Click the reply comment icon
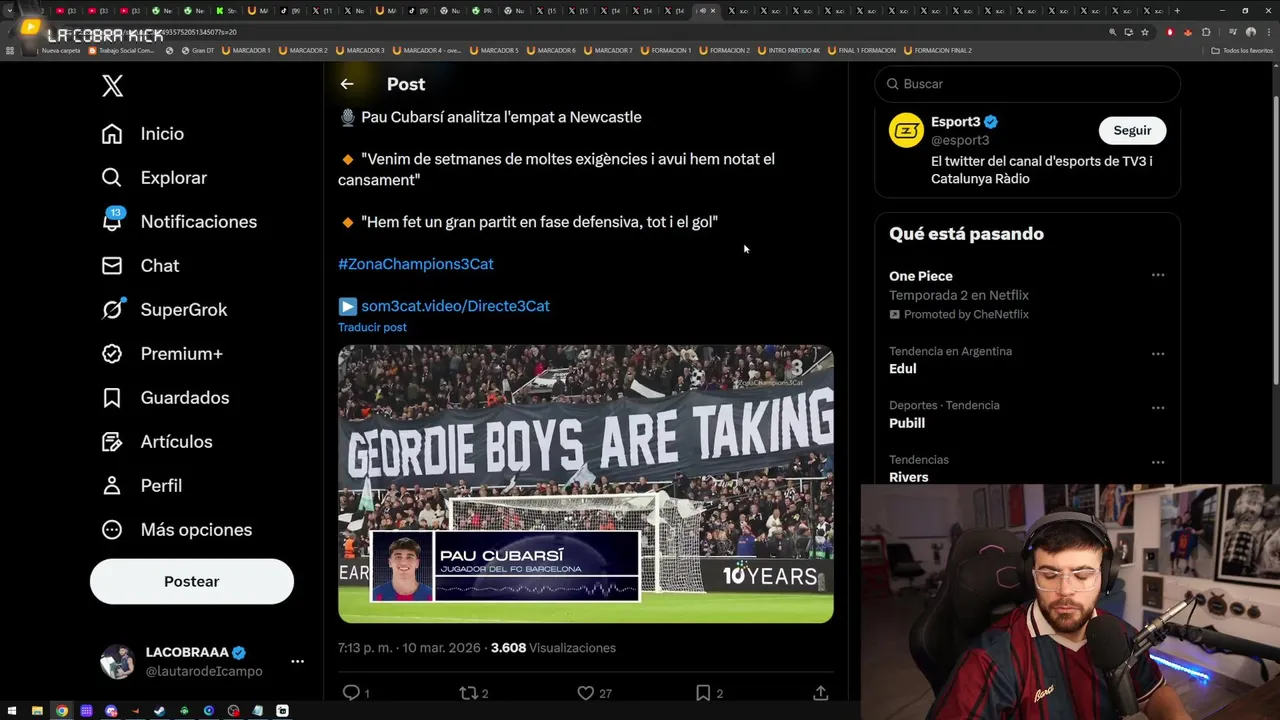 point(351,692)
